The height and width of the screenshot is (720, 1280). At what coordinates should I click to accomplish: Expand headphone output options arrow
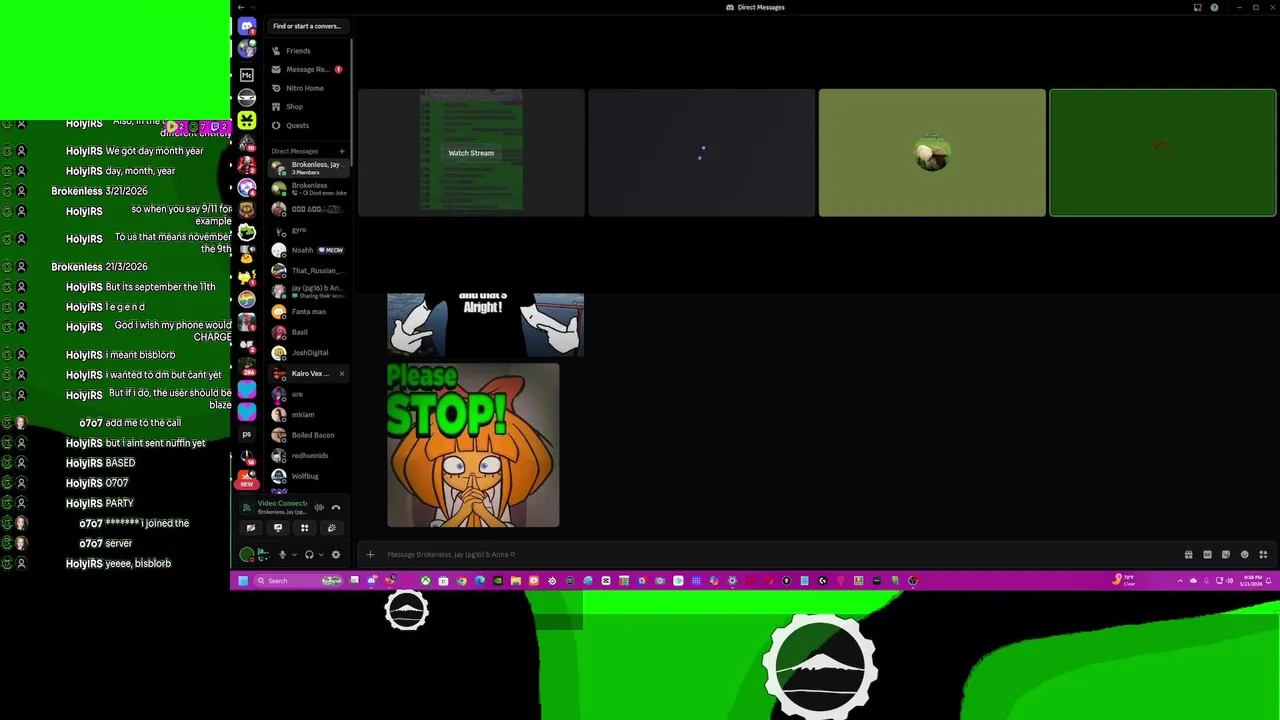point(321,555)
